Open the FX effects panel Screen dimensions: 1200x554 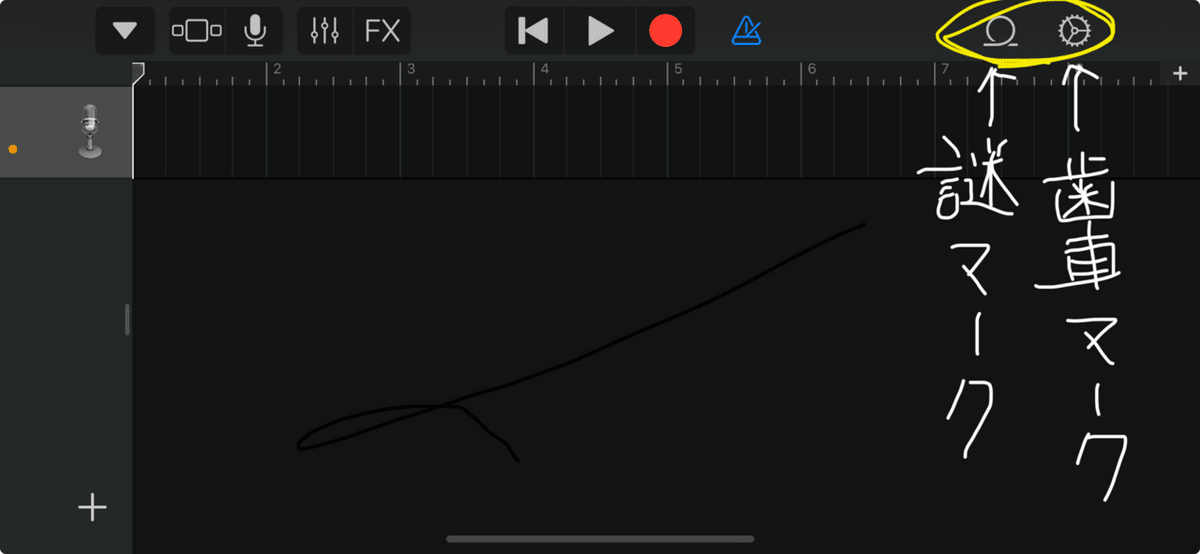pos(382,31)
